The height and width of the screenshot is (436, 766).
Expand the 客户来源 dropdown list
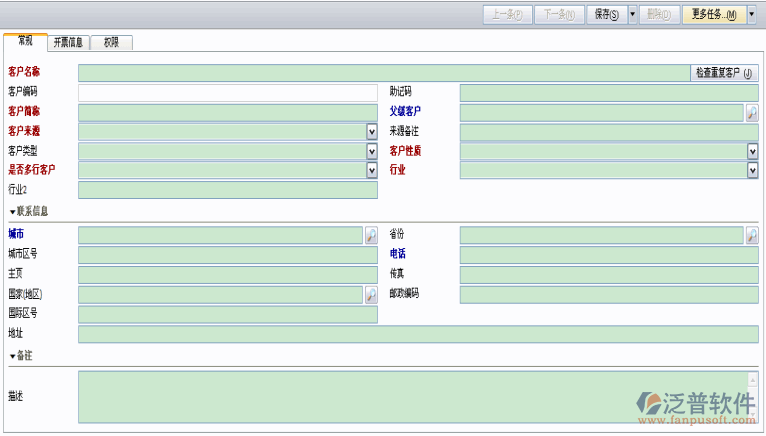point(371,131)
